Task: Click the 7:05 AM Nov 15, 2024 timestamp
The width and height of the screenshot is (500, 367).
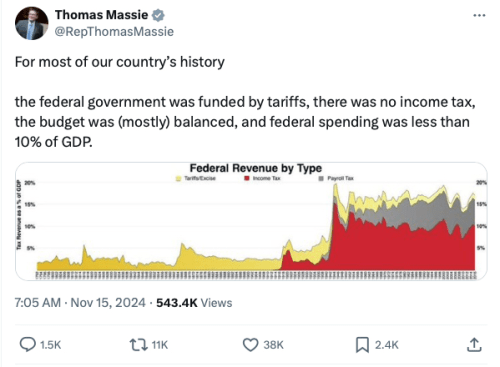Action: 80,303
